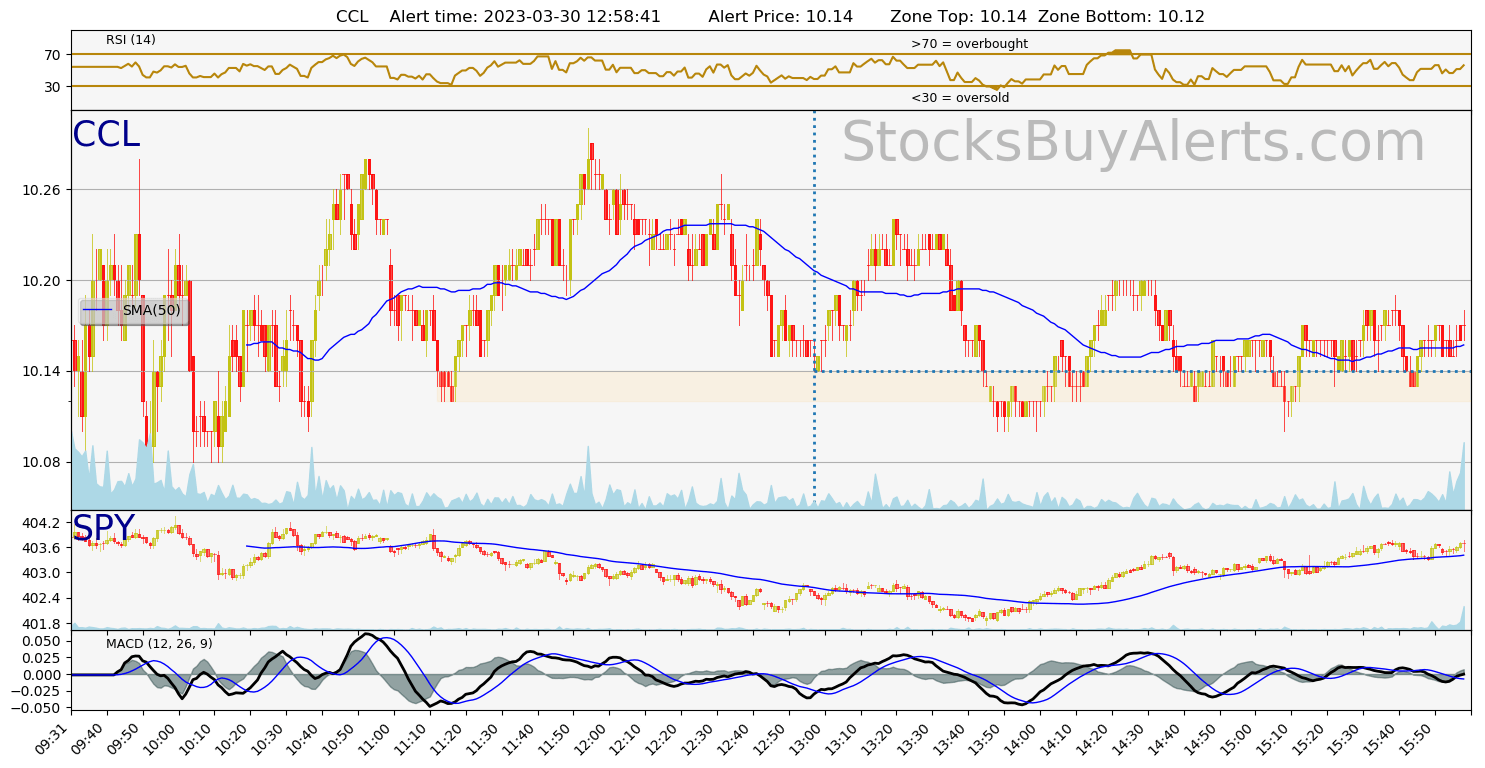Click the 0.050 MACD axis label

42,641
